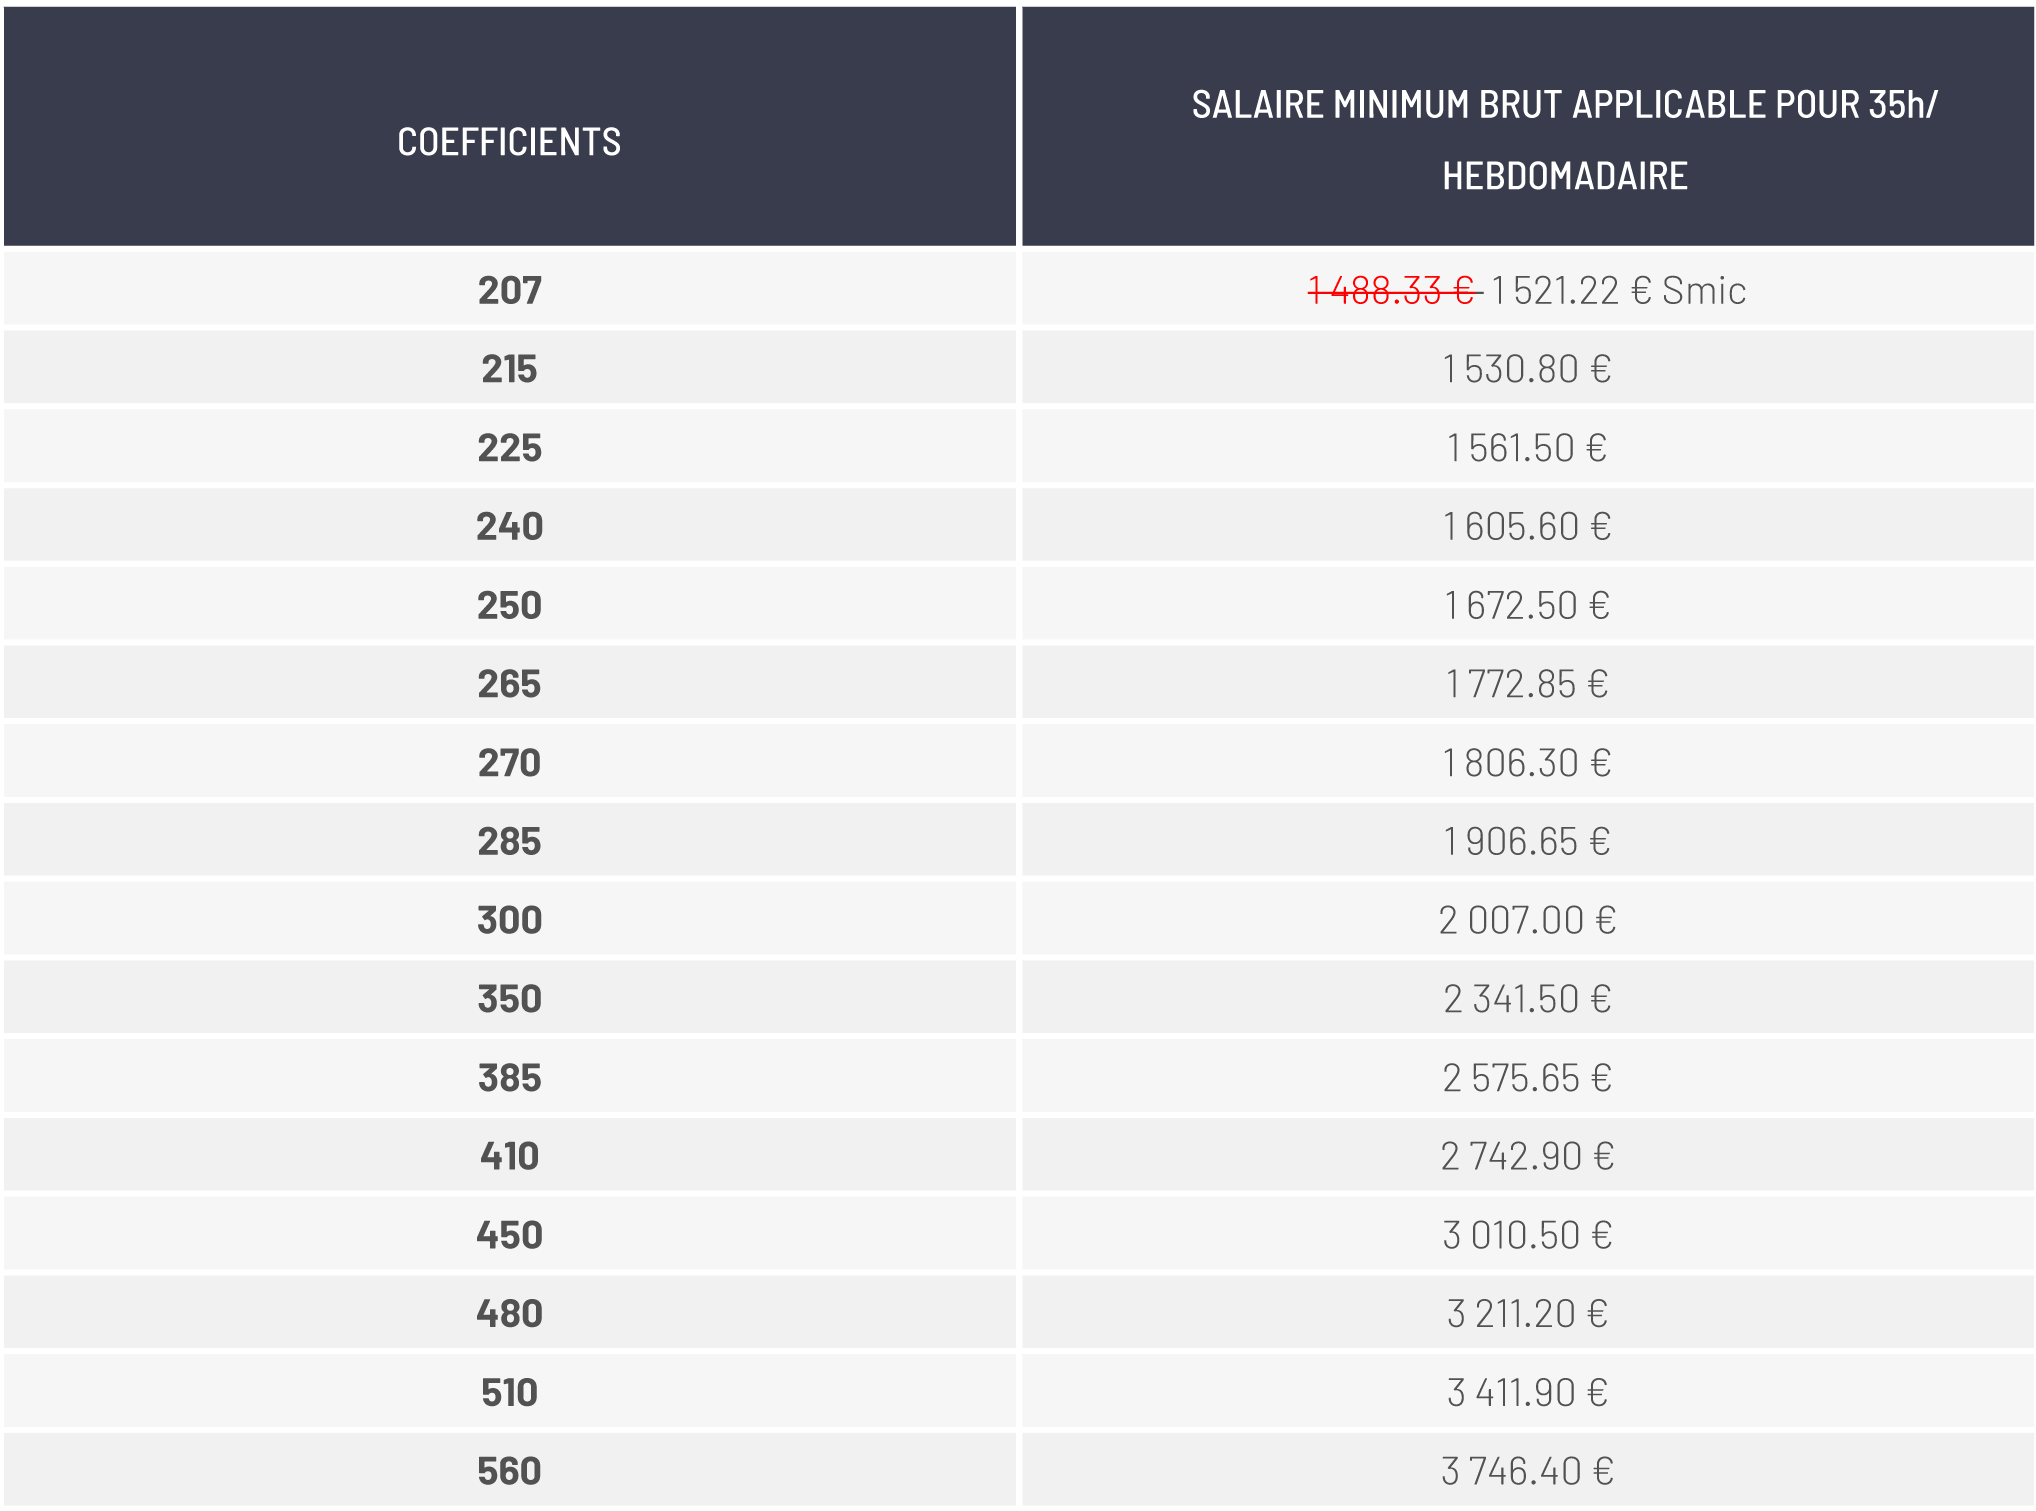Select coefficient 385 cell

[510, 1077]
